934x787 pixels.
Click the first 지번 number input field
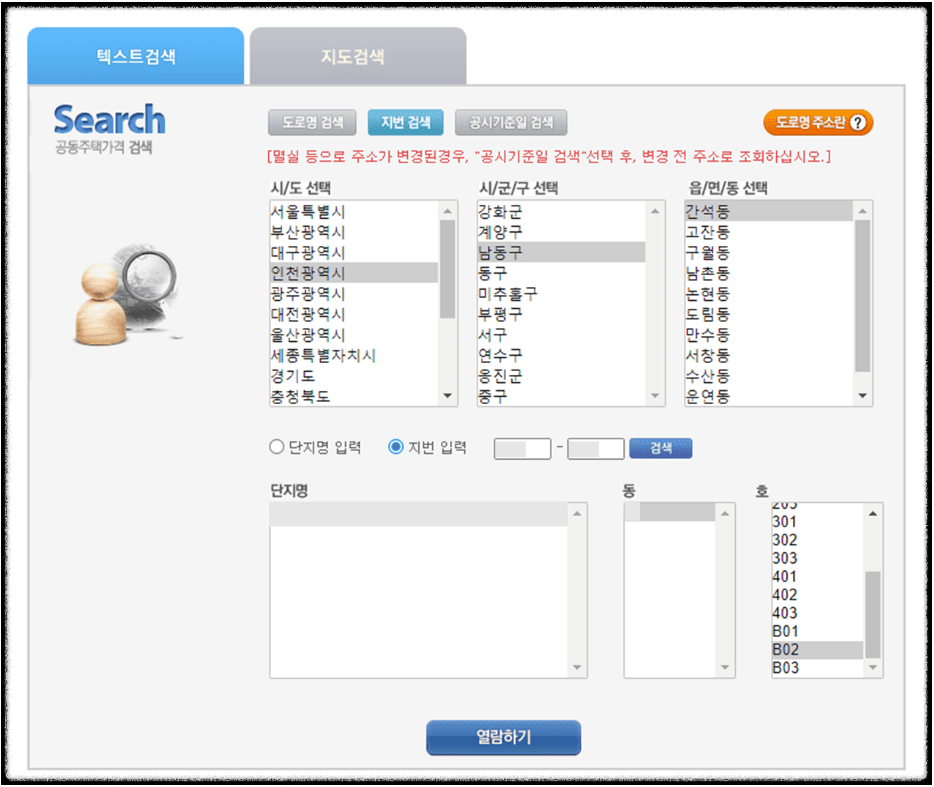521,448
